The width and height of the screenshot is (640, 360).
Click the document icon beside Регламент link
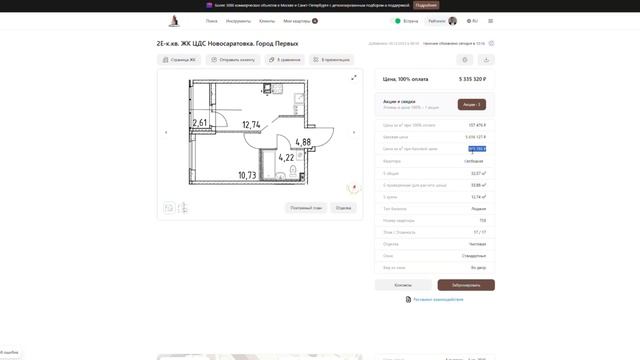[408, 300]
